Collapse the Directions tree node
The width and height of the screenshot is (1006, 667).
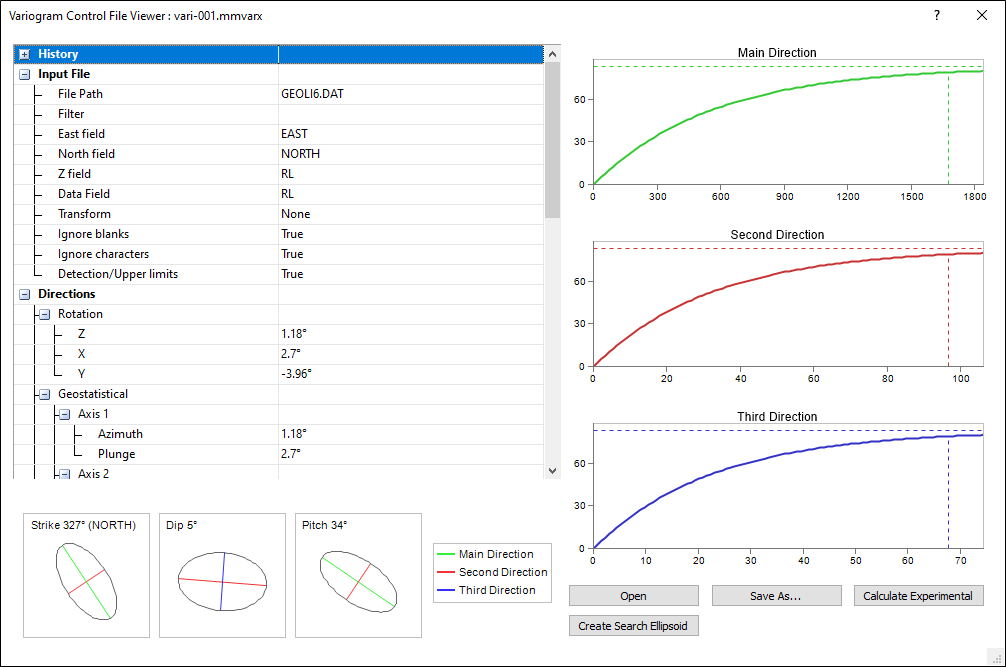pos(24,294)
